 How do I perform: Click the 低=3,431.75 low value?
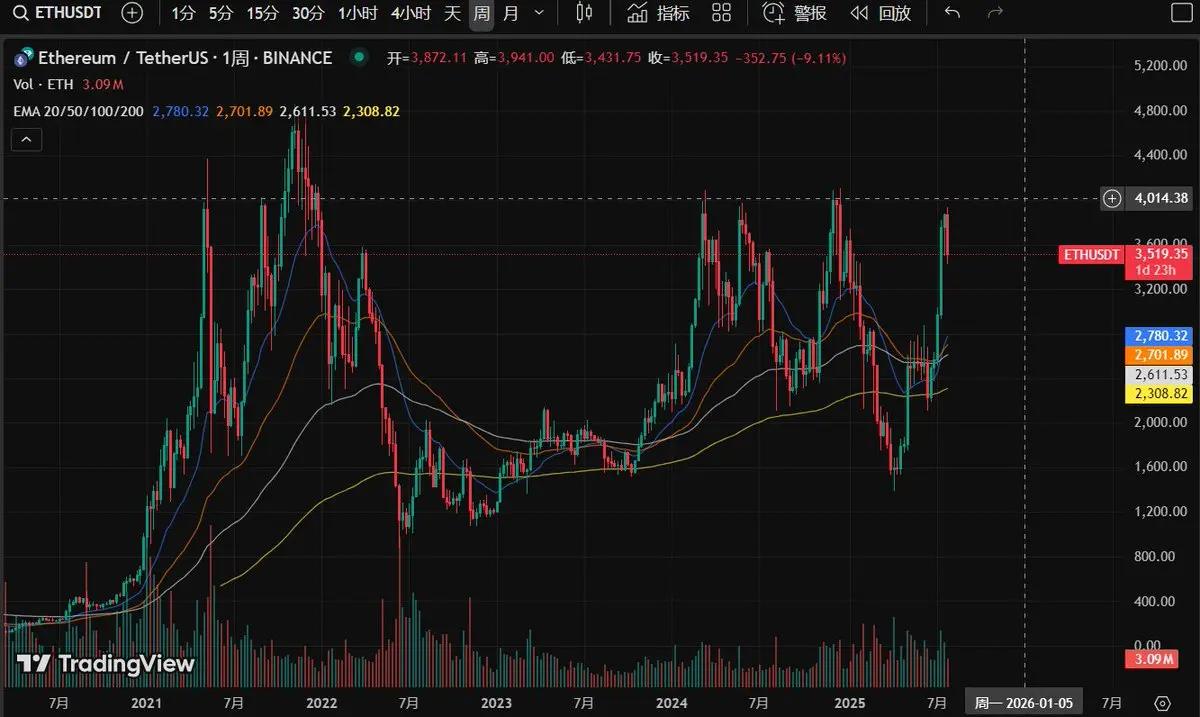coord(601,59)
